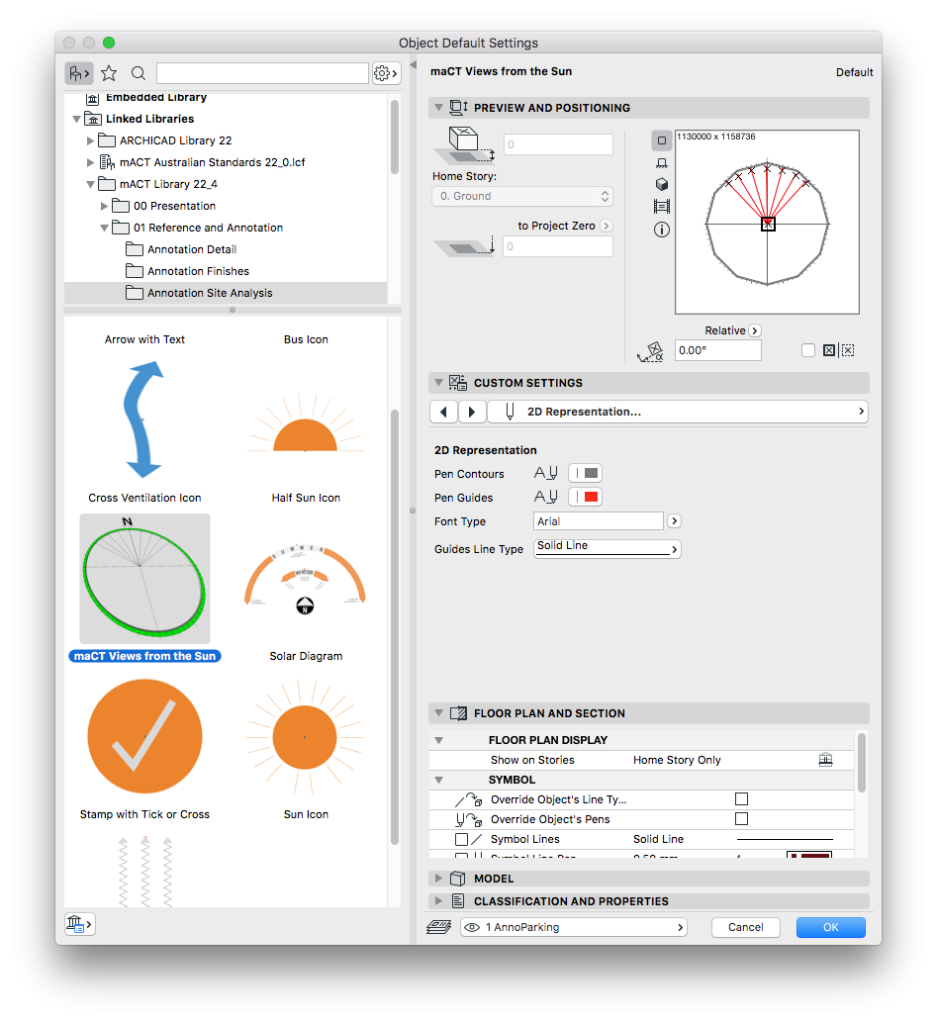The width and height of the screenshot is (937, 1024).
Task: Collapse the Linked Libraries tree node
Action: (76, 119)
